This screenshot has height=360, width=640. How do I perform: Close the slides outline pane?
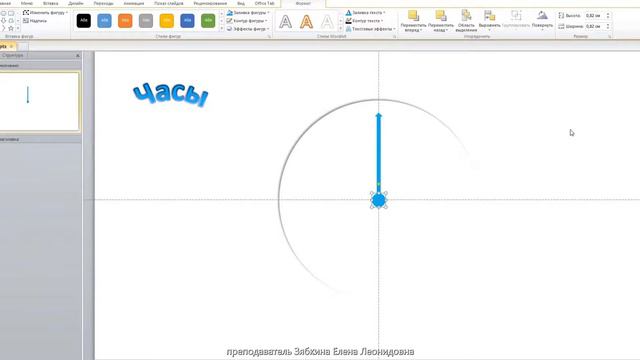point(78,55)
